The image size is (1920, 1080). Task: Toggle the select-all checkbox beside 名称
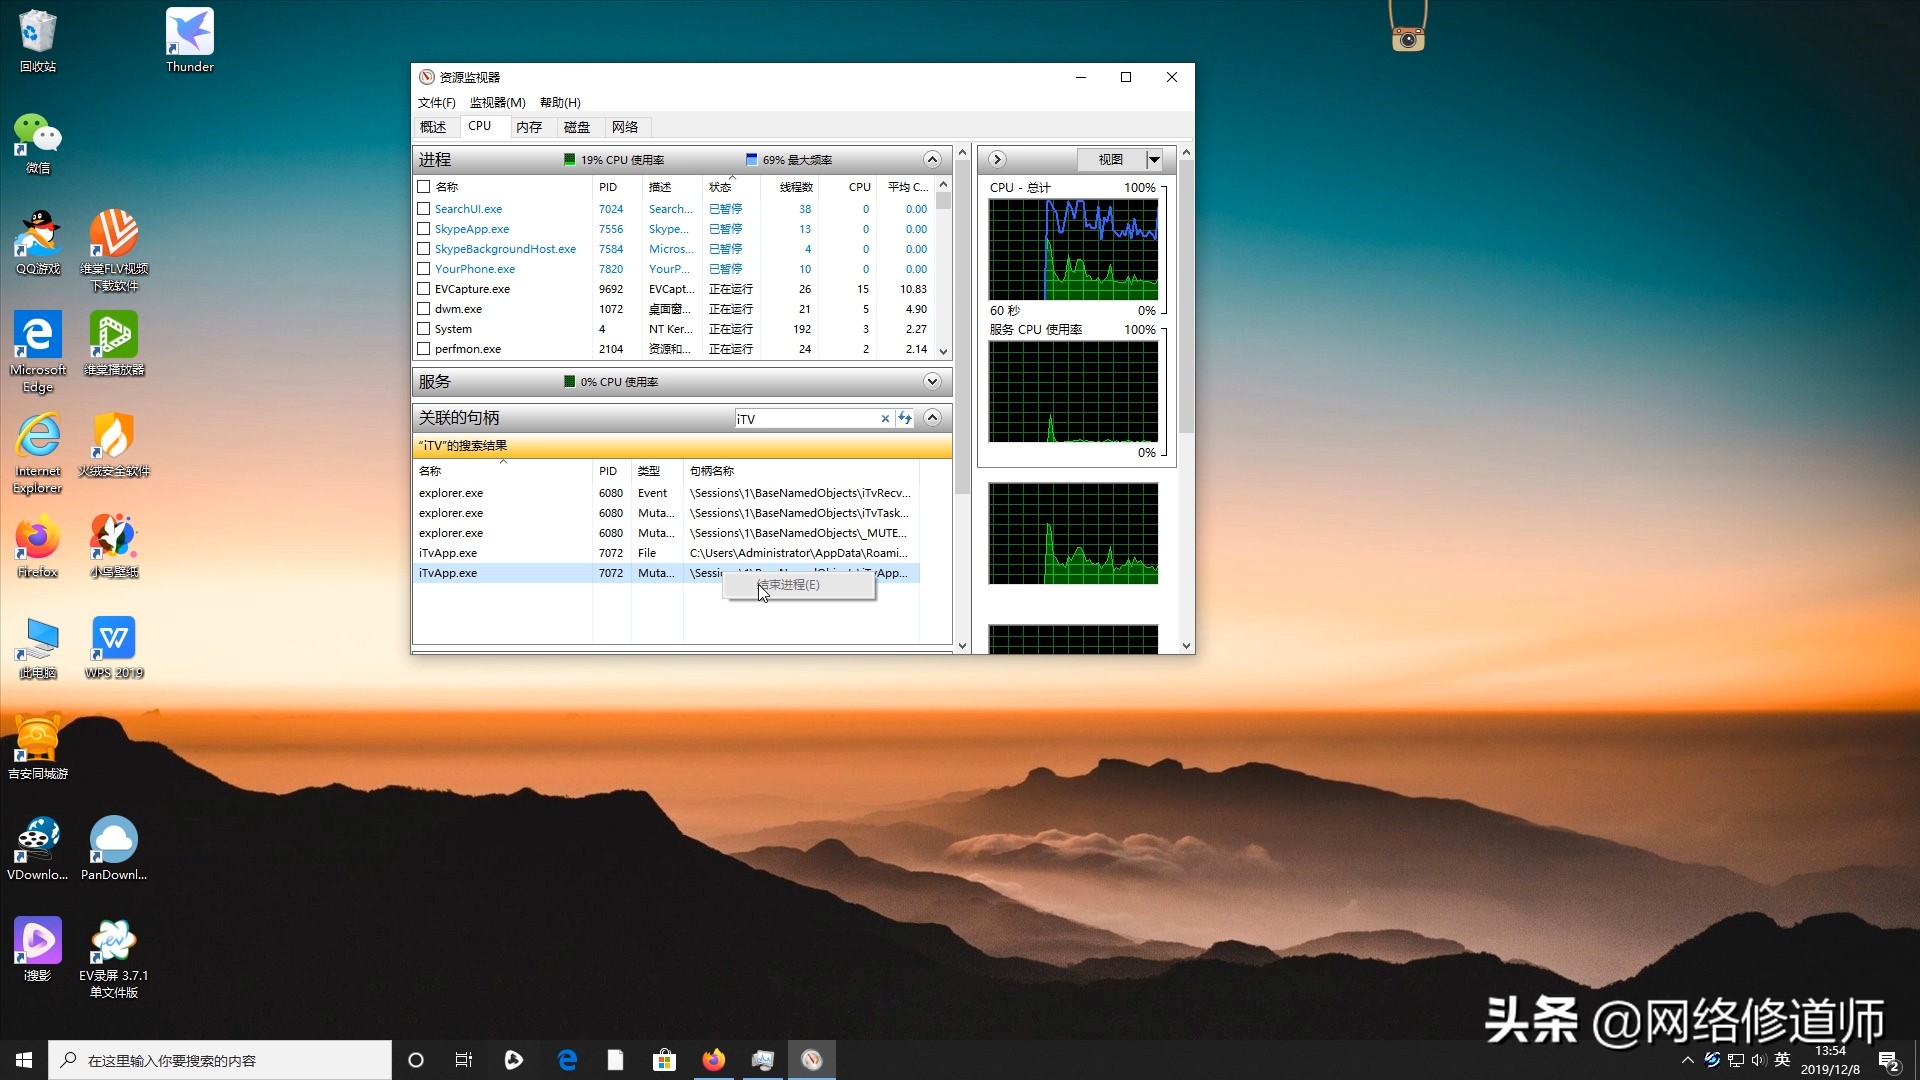424,187
